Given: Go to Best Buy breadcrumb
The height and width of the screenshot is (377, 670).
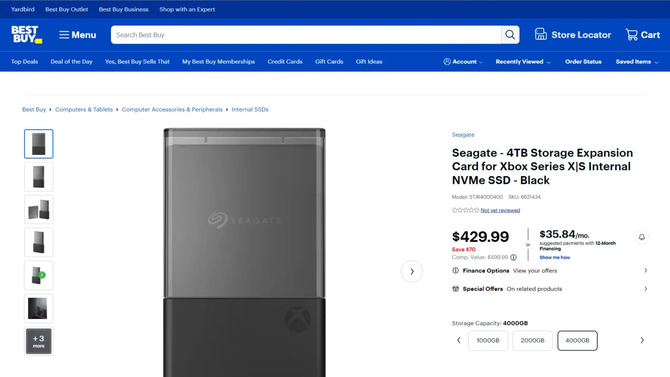Looking at the screenshot, I should point(34,109).
